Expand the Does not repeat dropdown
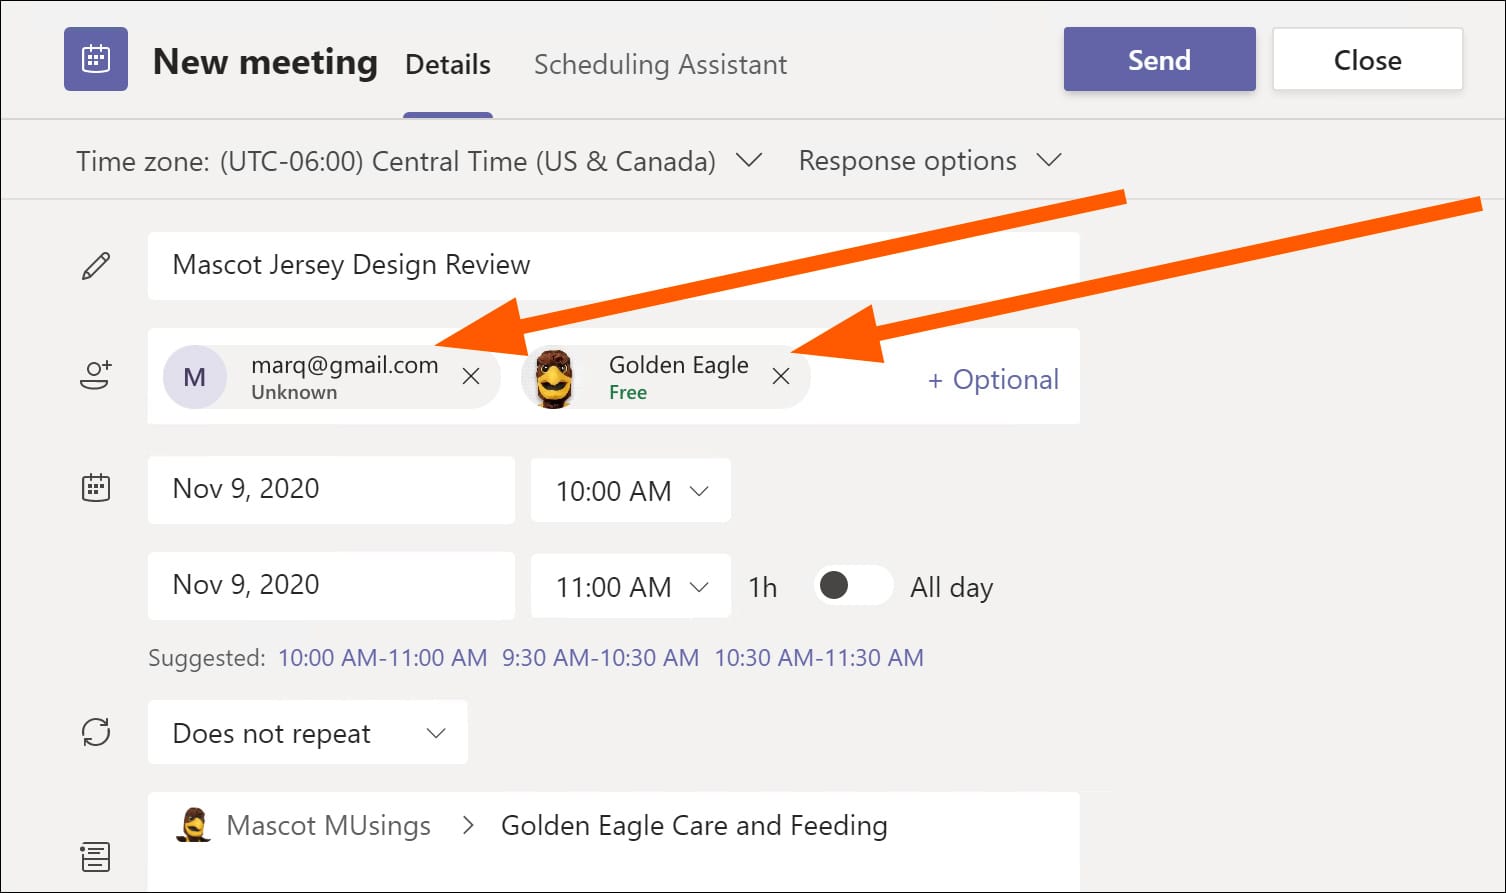The height and width of the screenshot is (893, 1506). pos(308,733)
